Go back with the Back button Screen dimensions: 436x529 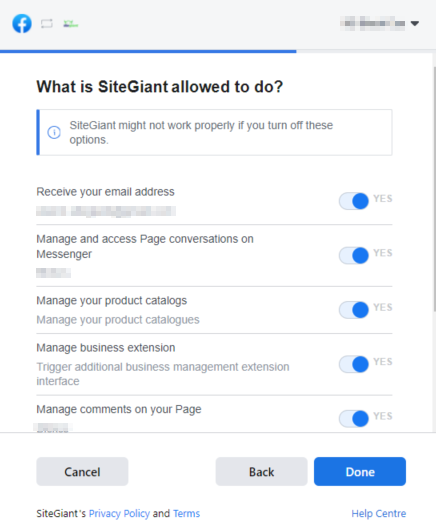pos(262,472)
